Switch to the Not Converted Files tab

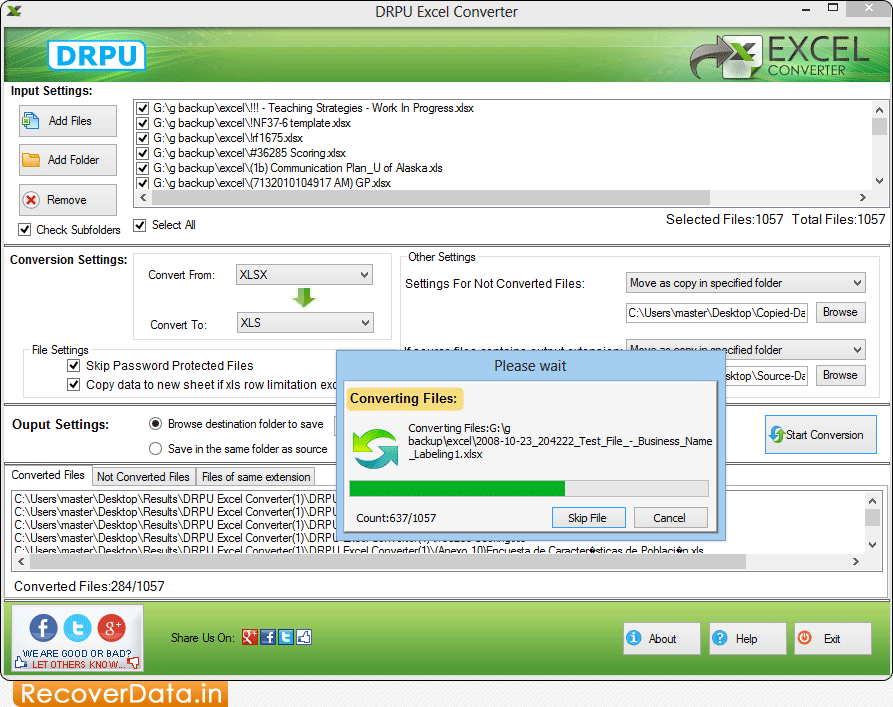[143, 477]
